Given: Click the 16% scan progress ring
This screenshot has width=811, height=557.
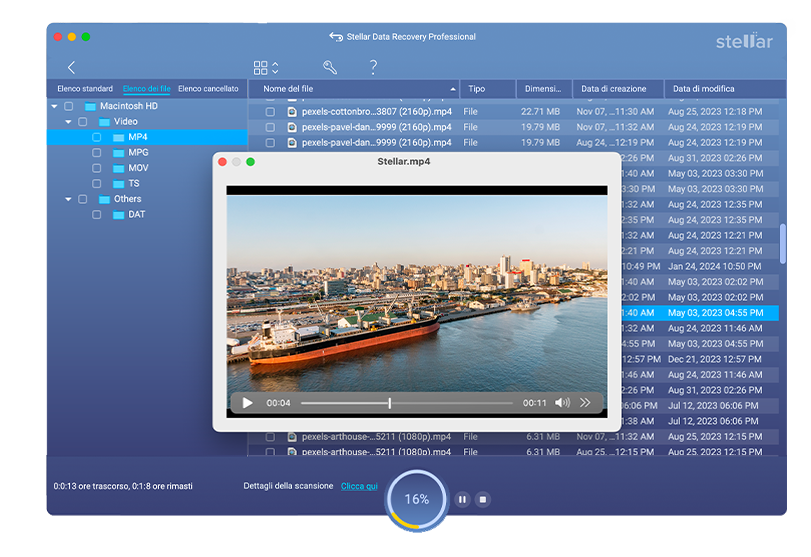Looking at the screenshot, I should [x=416, y=500].
